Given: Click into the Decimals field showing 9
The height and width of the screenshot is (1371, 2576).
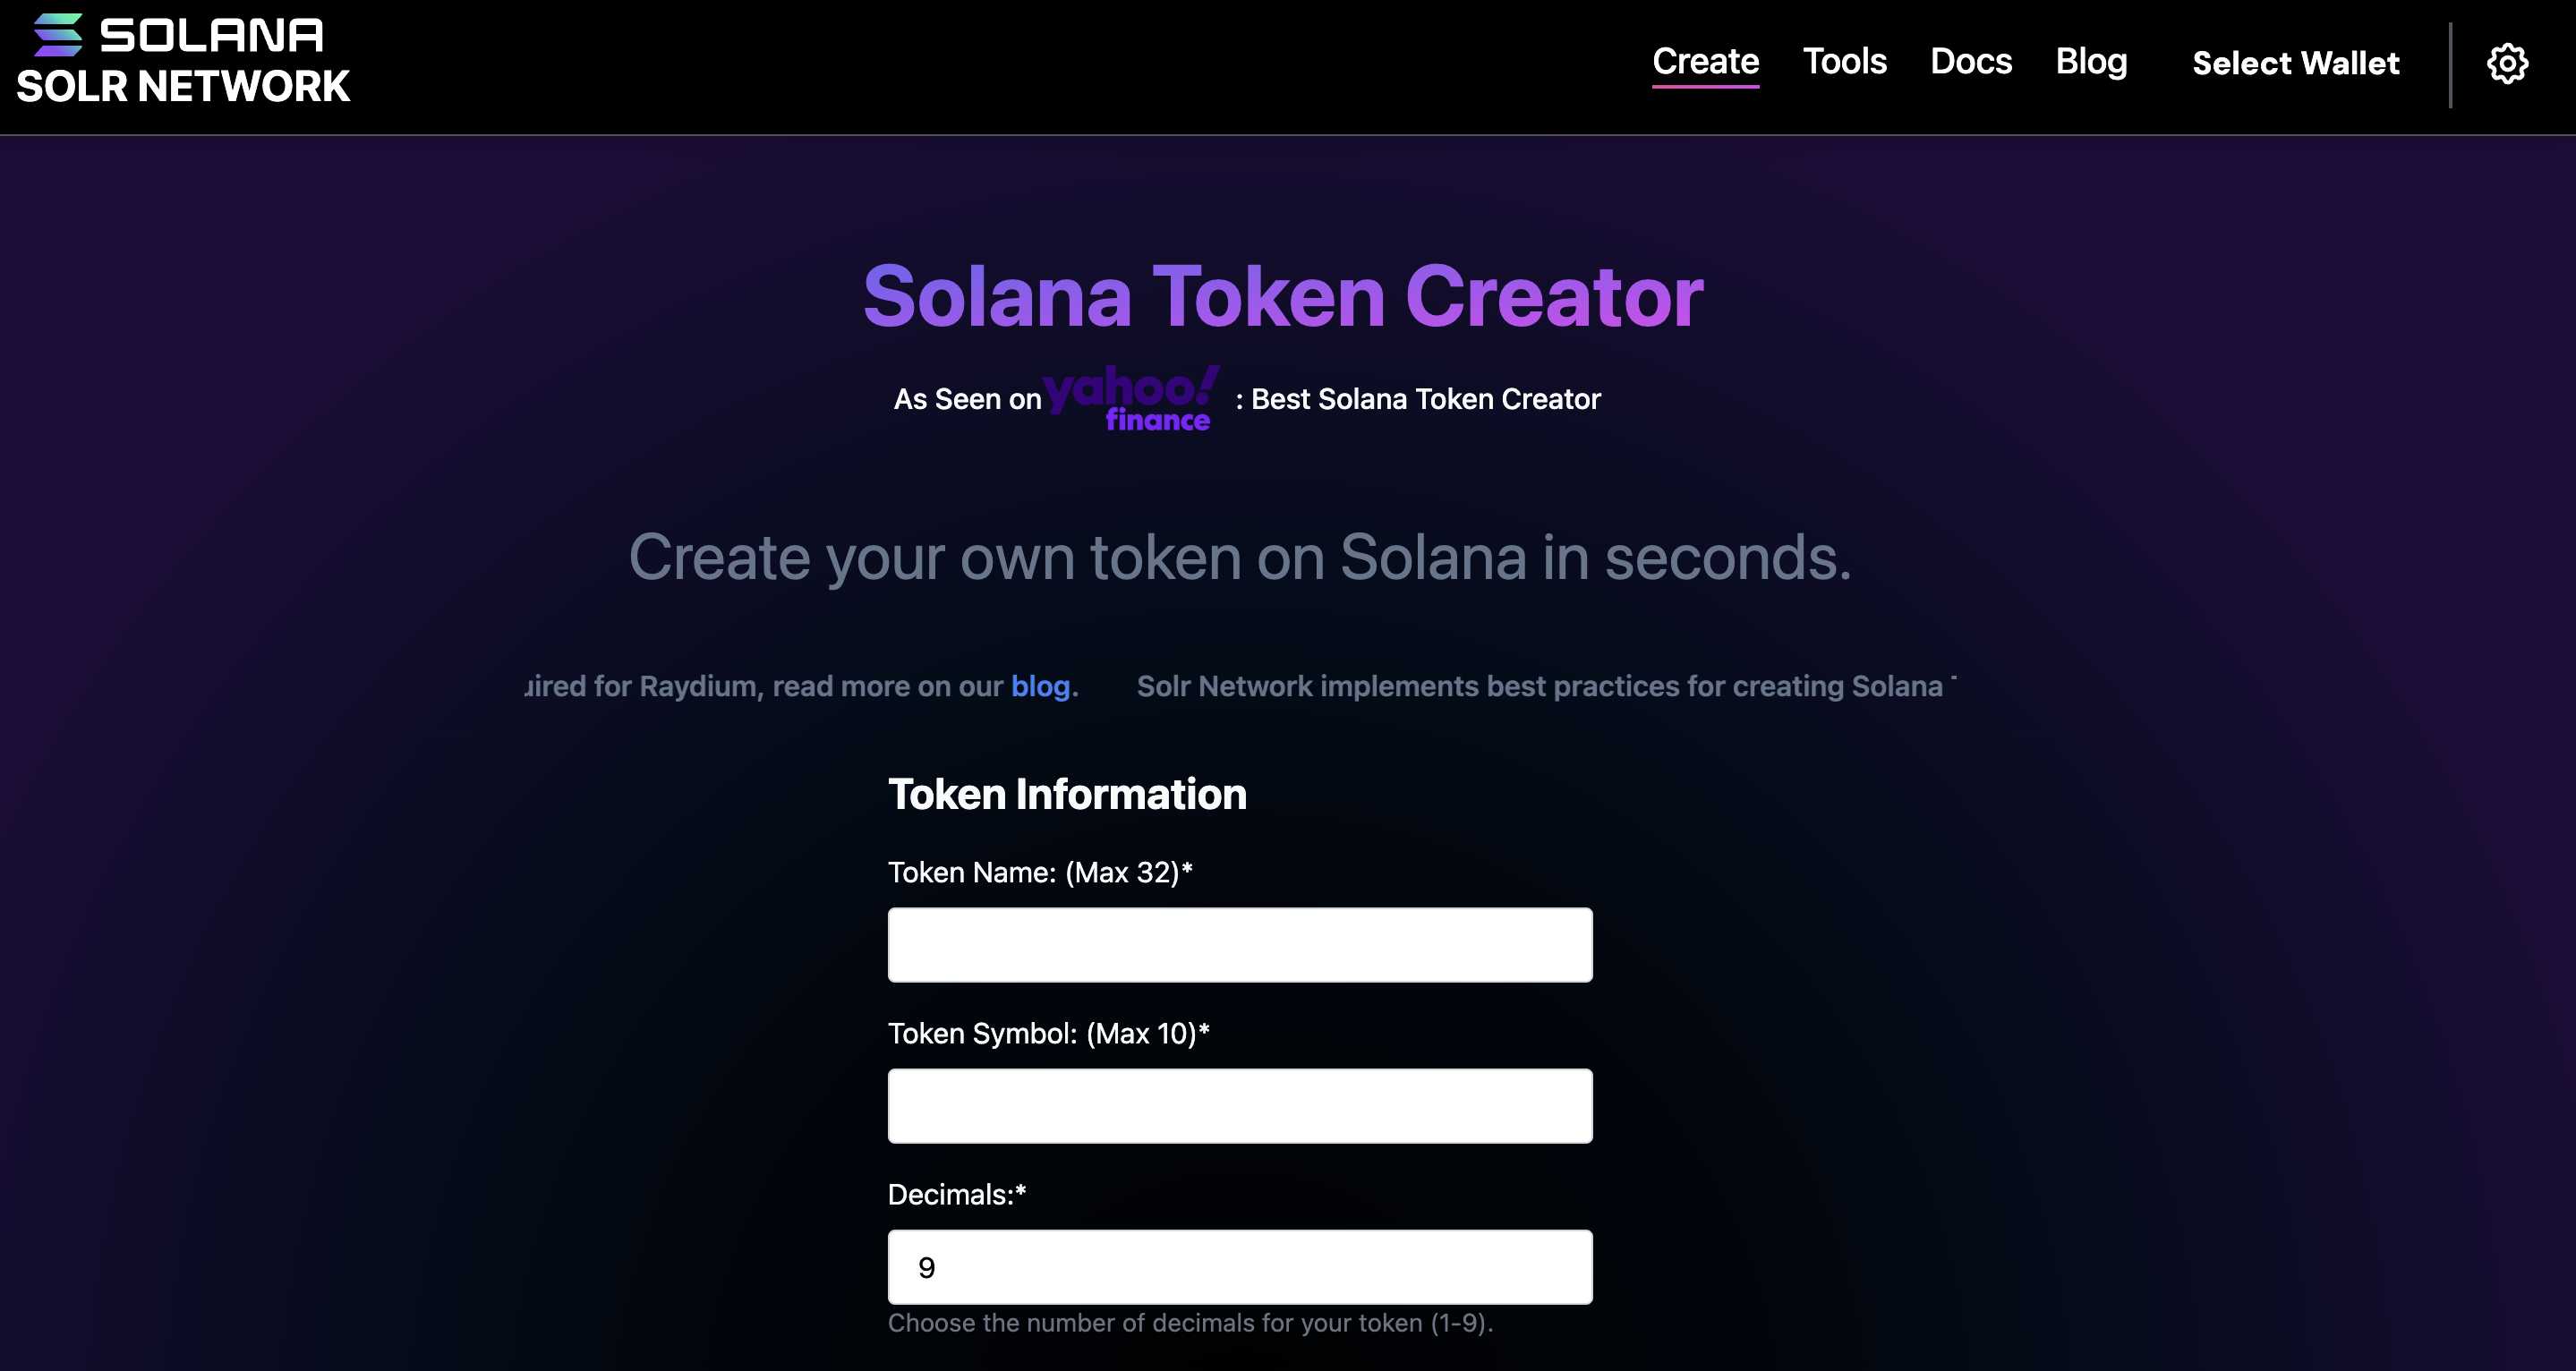Looking at the screenshot, I should coord(1240,1267).
